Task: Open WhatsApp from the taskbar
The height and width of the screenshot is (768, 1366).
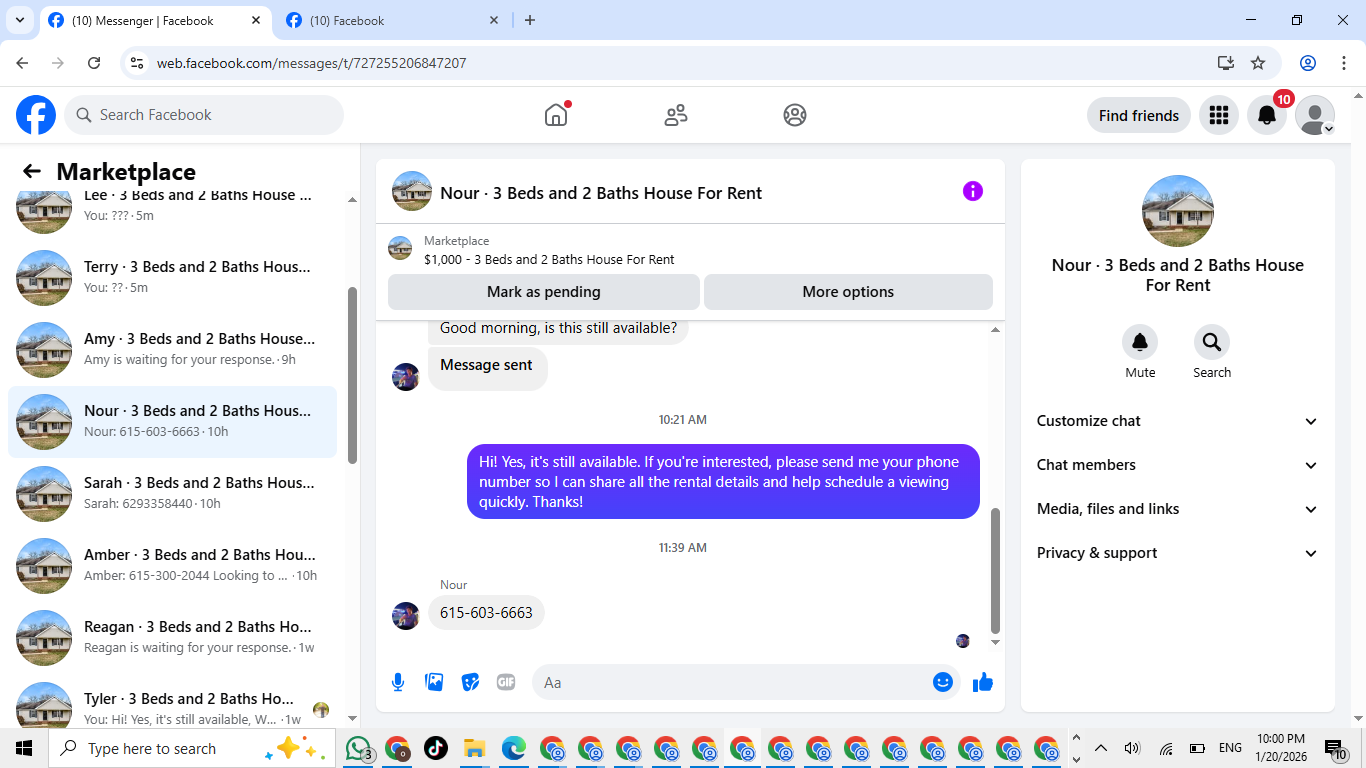Action: [358, 748]
